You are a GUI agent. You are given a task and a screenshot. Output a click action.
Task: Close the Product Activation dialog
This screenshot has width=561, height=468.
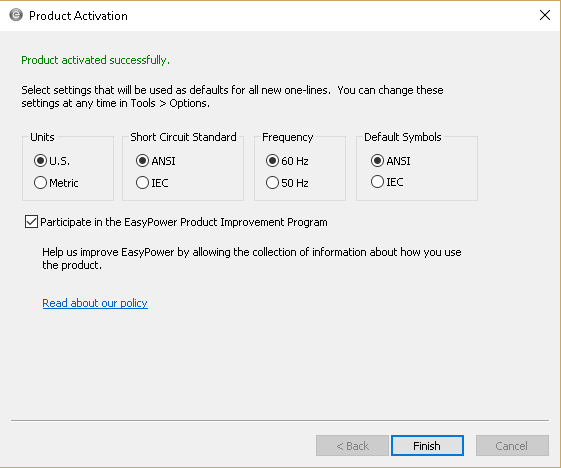point(545,15)
